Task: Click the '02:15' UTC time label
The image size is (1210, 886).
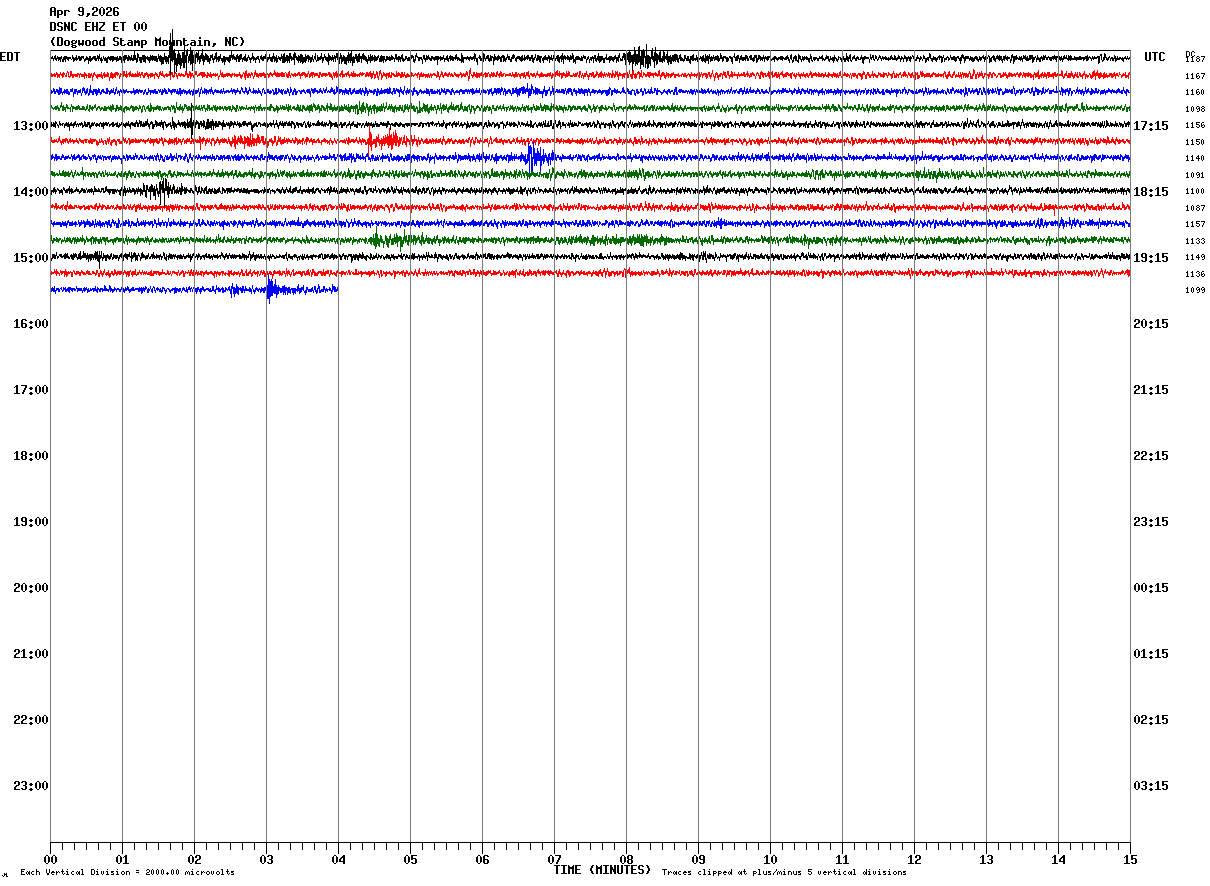Action: pyautogui.click(x=1151, y=719)
